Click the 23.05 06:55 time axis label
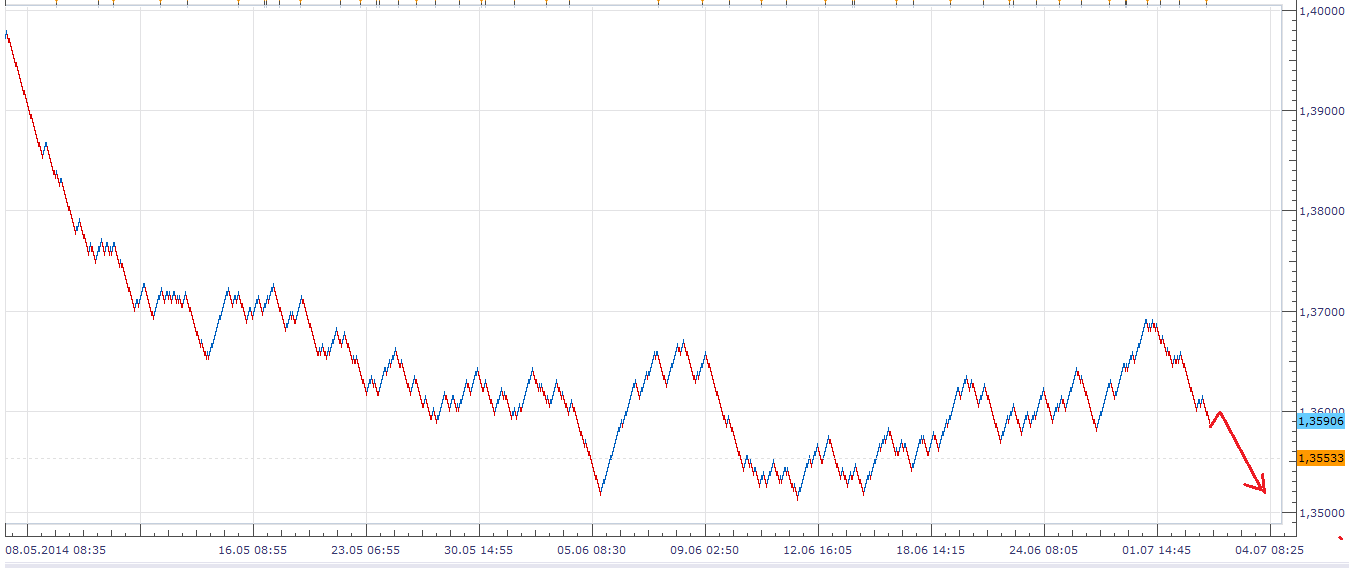Viewport: 1350px width, 568px height. [x=365, y=550]
